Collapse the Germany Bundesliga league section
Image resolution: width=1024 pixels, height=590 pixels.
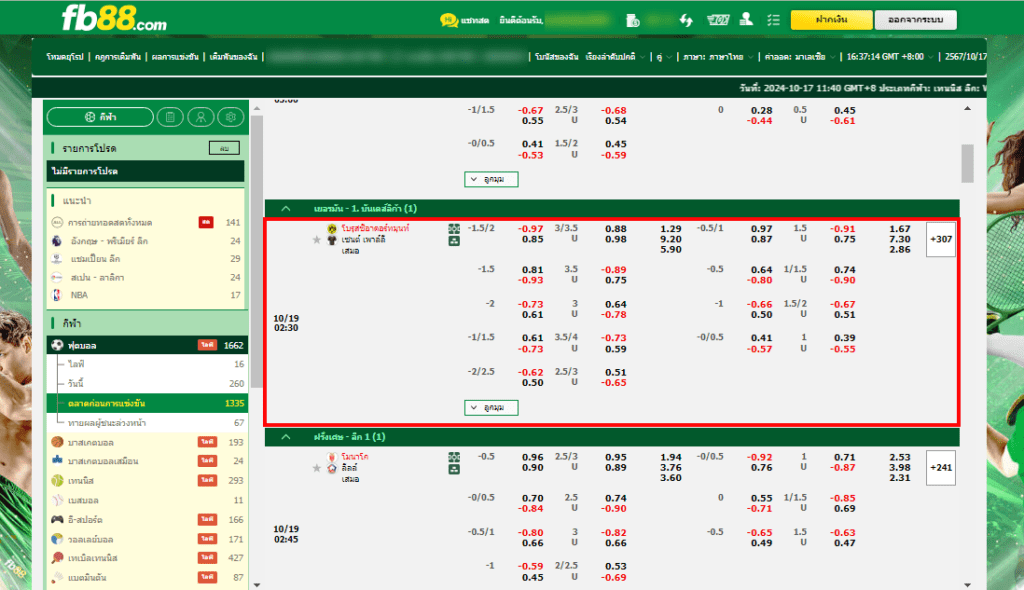(x=285, y=208)
